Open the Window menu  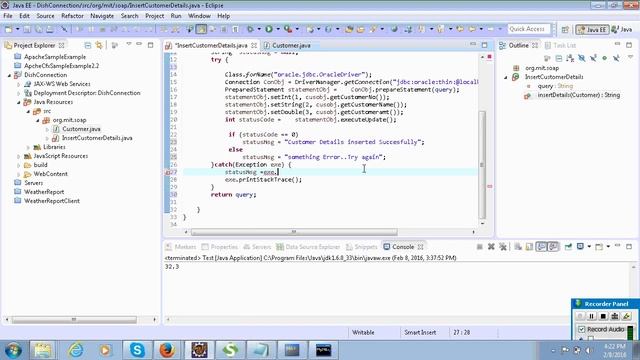[199, 16]
